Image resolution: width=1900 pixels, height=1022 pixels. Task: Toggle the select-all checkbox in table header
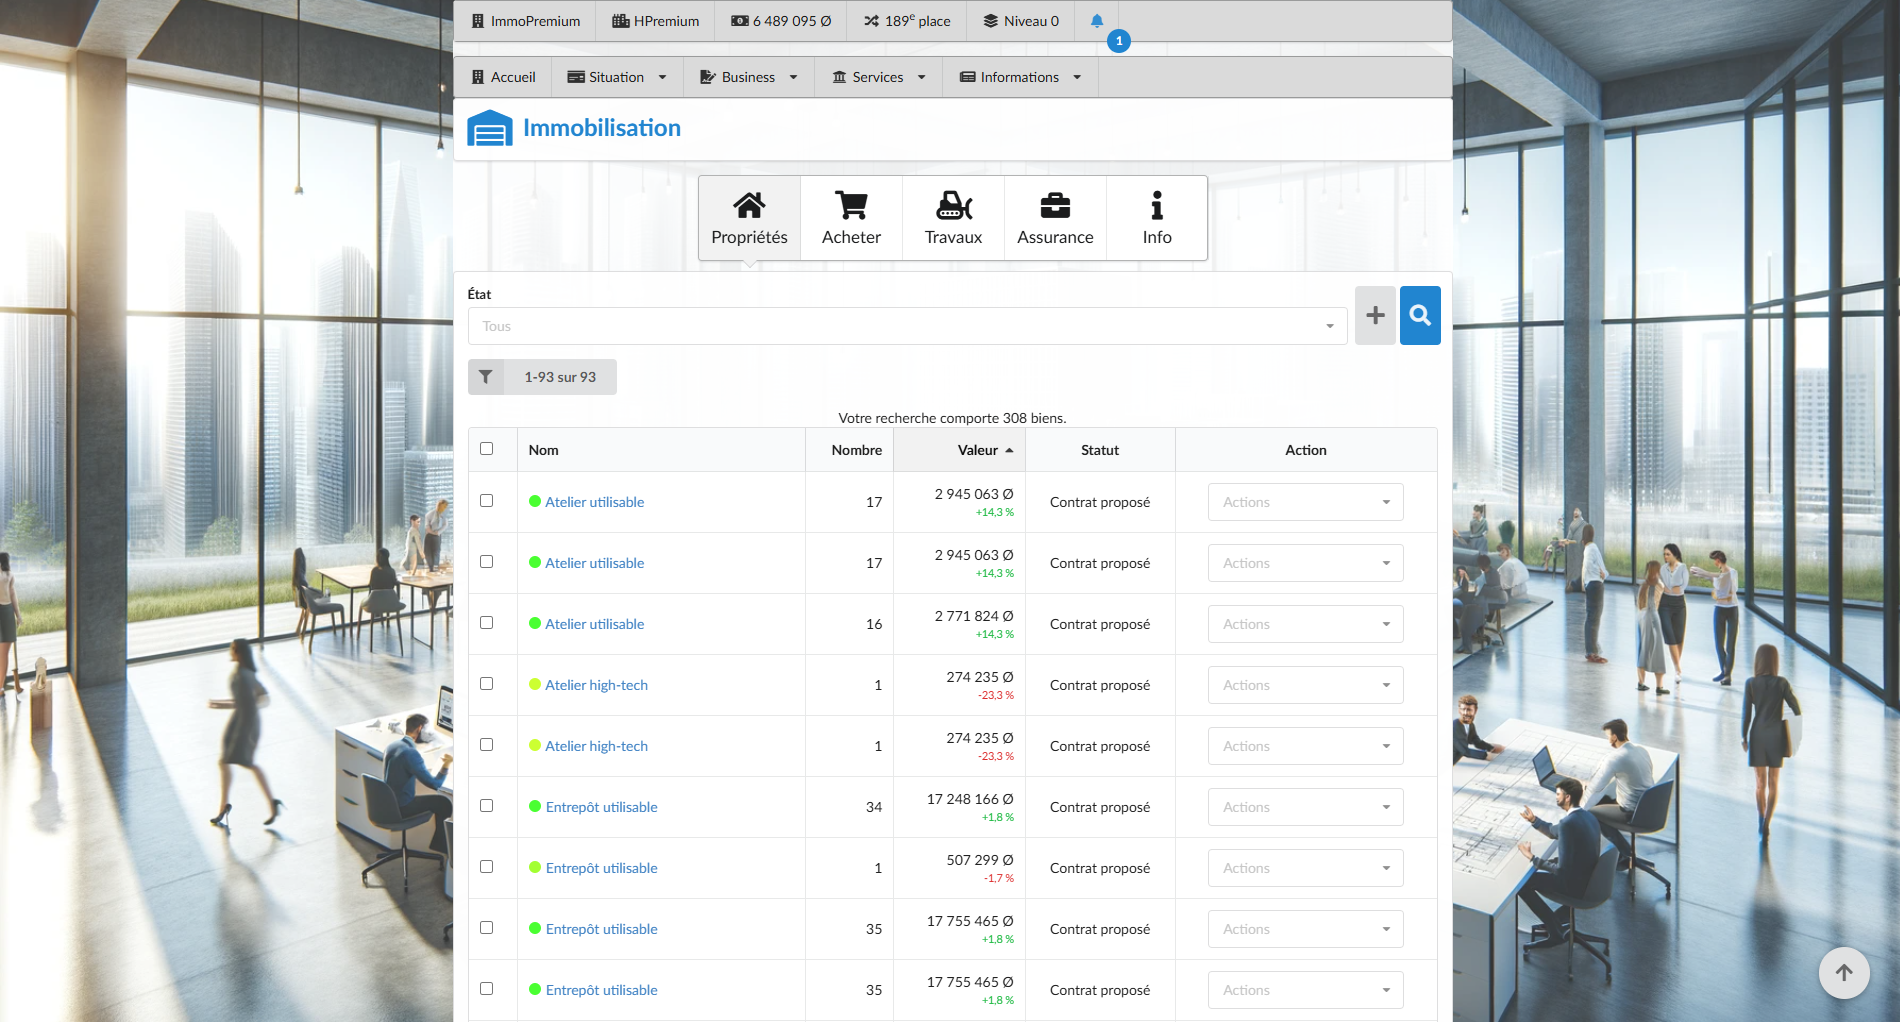487,449
